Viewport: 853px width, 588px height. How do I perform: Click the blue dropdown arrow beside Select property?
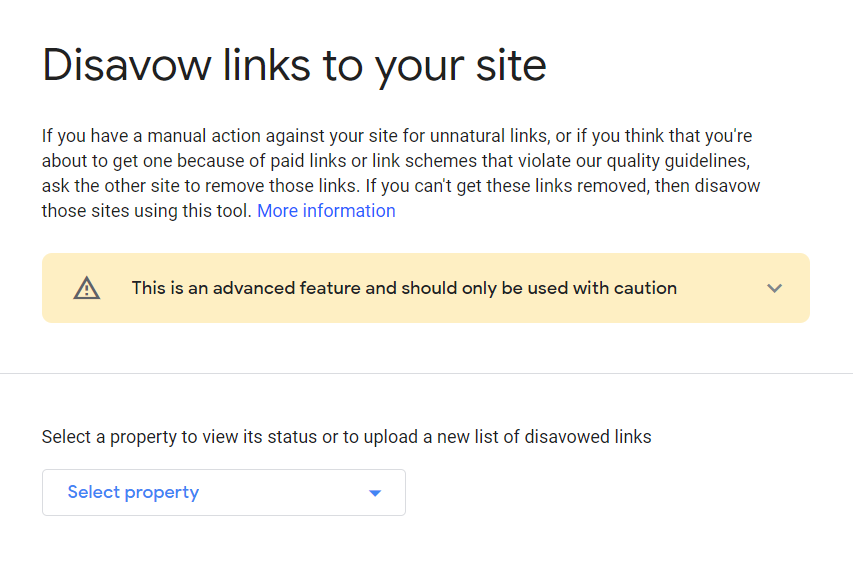[x=375, y=493]
